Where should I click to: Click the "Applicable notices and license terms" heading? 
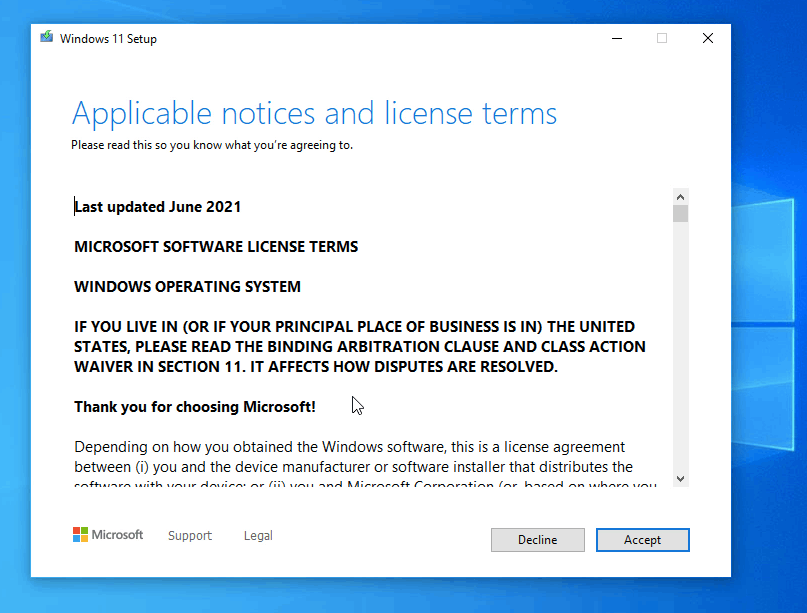pos(314,113)
